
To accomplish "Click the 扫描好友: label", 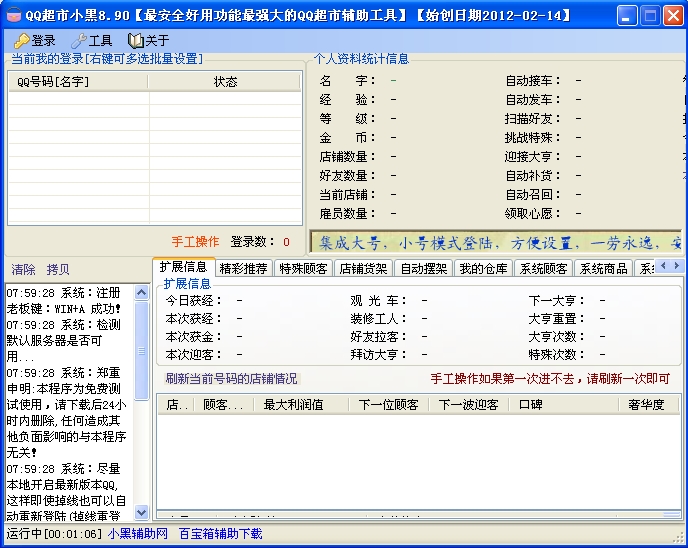I will [x=533, y=118].
